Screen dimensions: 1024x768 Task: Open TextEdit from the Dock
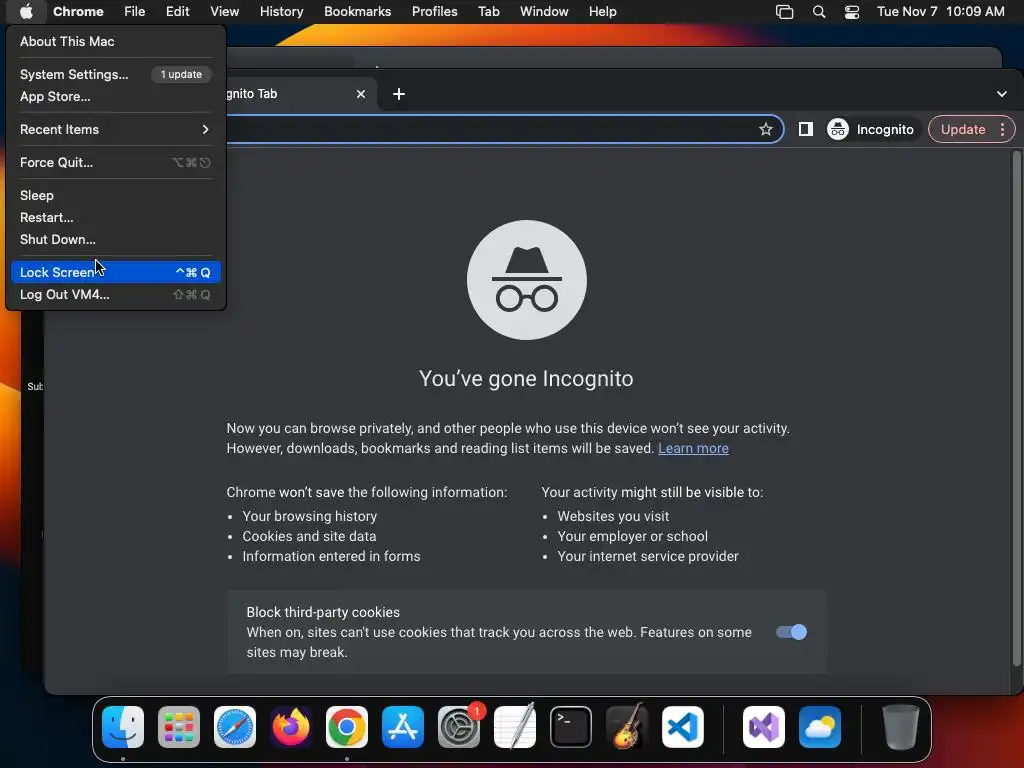tap(515, 727)
